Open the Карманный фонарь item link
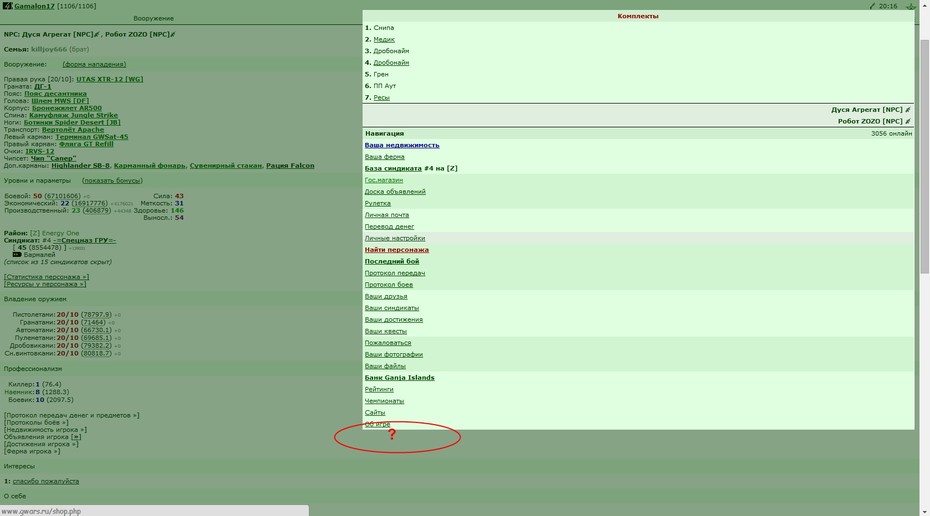 coord(149,165)
